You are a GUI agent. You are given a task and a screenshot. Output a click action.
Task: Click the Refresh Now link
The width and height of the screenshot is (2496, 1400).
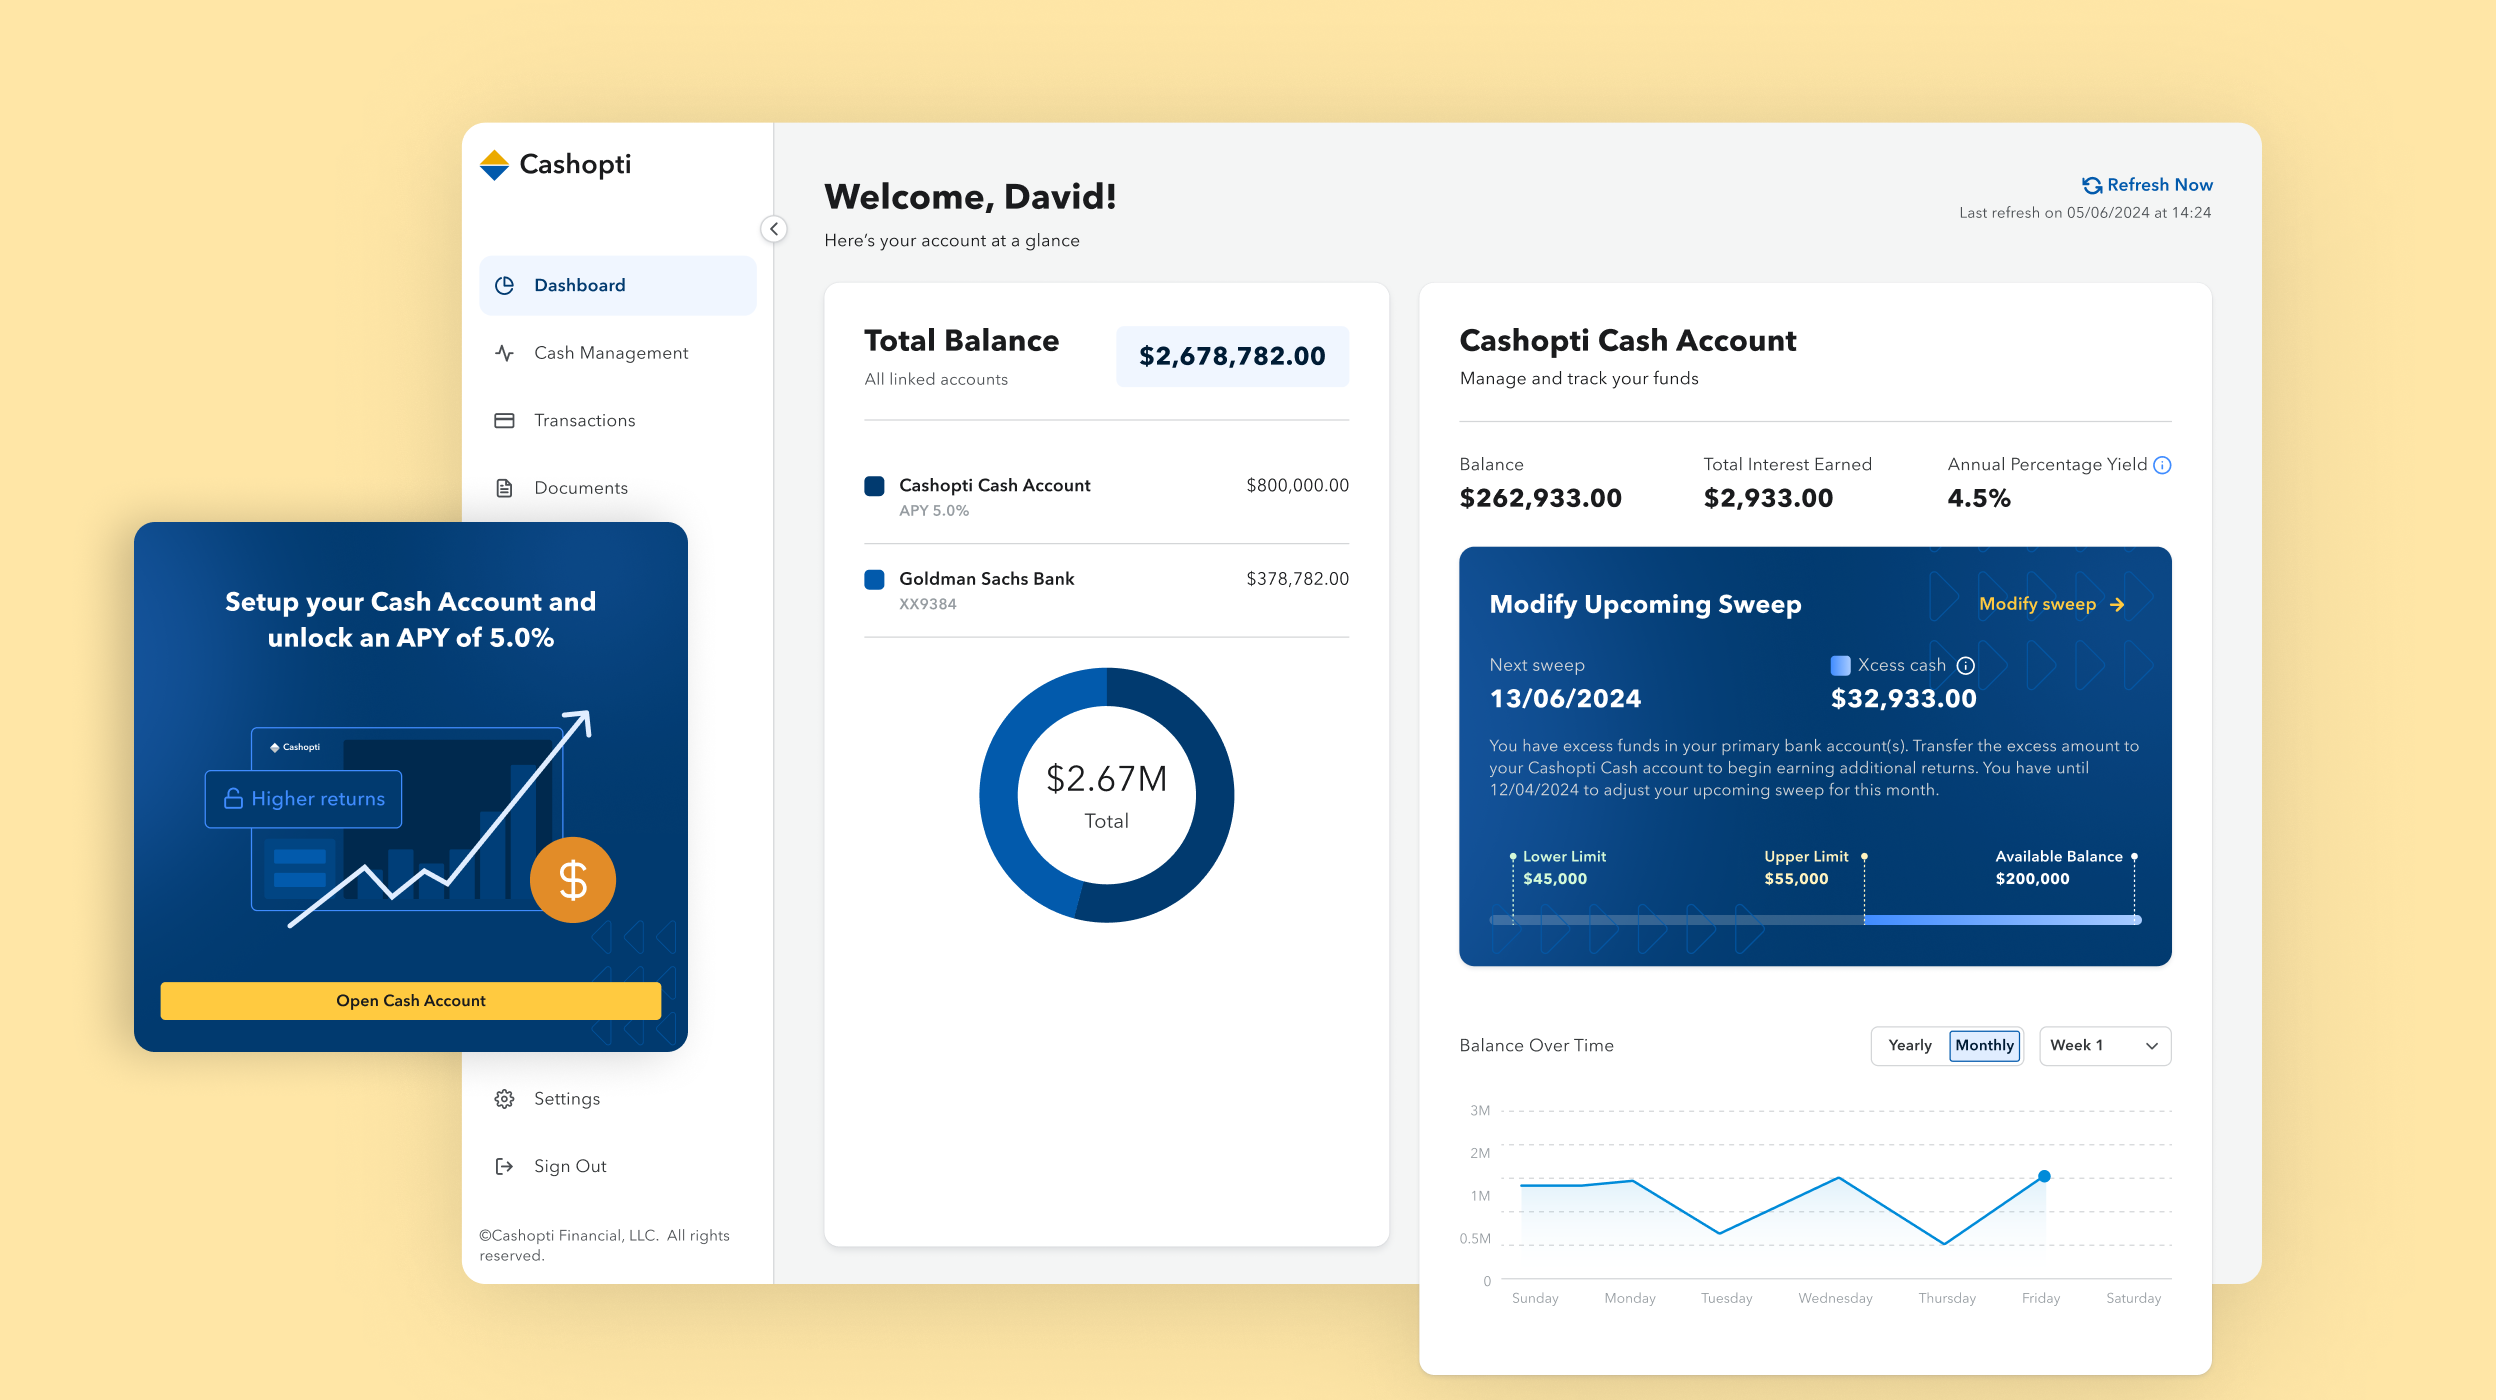click(x=2147, y=185)
